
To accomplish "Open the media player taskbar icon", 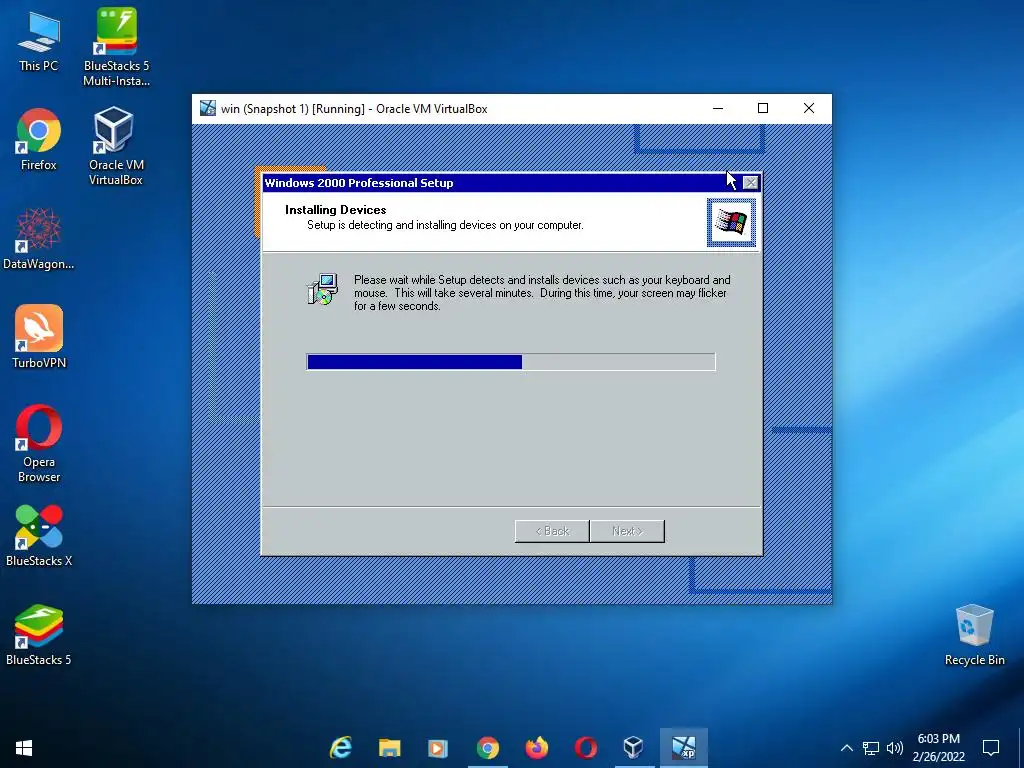I will [438, 748].
